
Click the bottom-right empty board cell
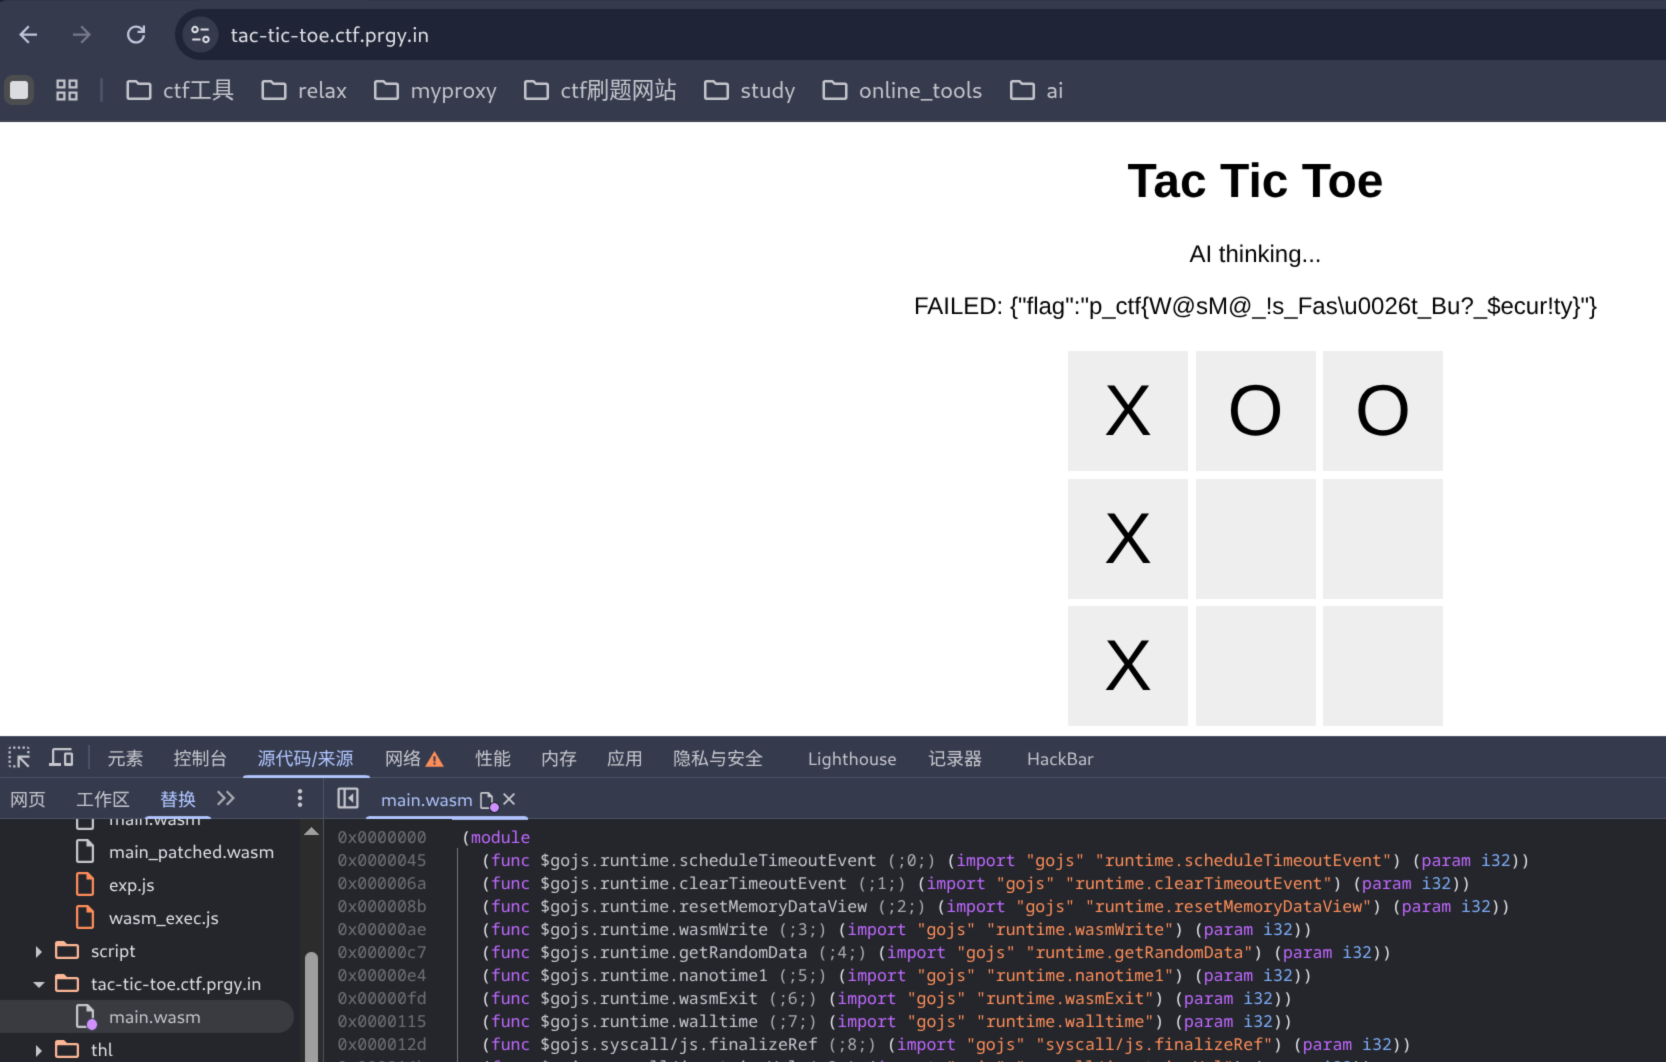coord(1382,665)
